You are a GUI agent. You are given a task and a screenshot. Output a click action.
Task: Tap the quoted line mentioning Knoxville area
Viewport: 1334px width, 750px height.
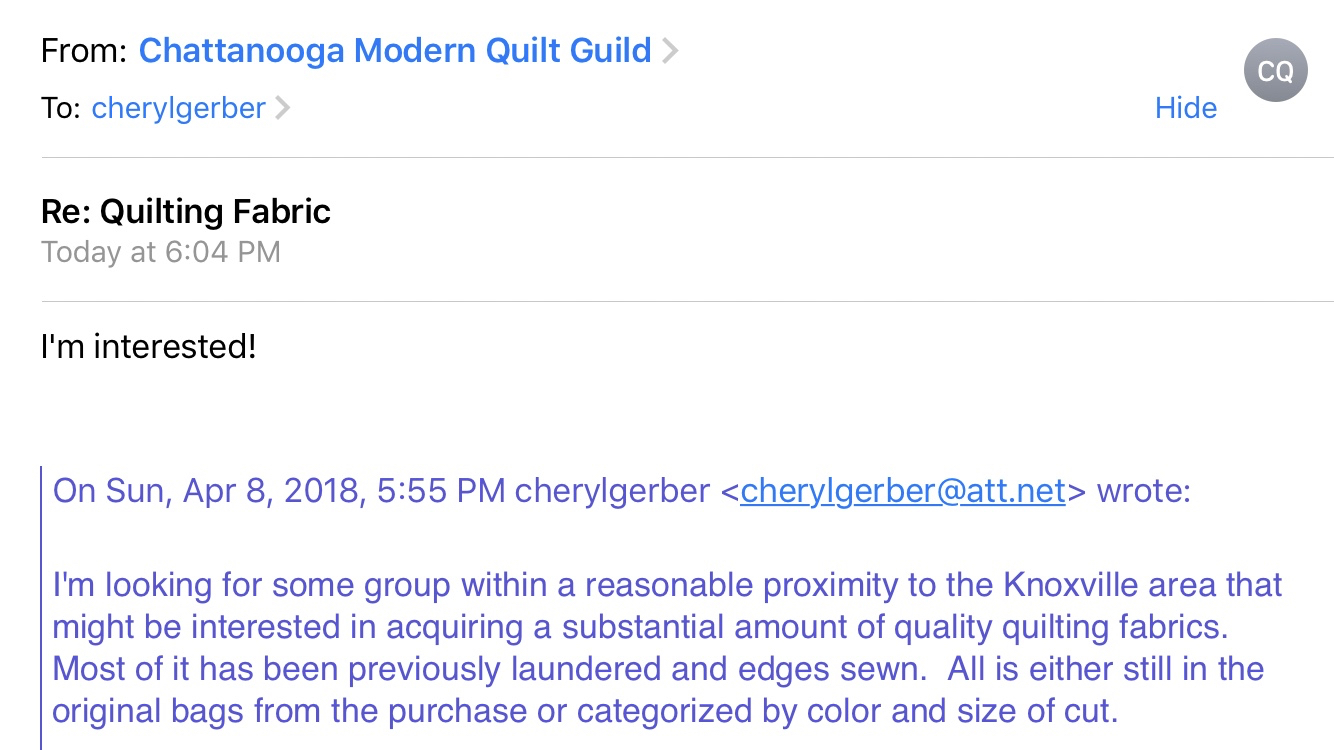[x=667, y=584]
